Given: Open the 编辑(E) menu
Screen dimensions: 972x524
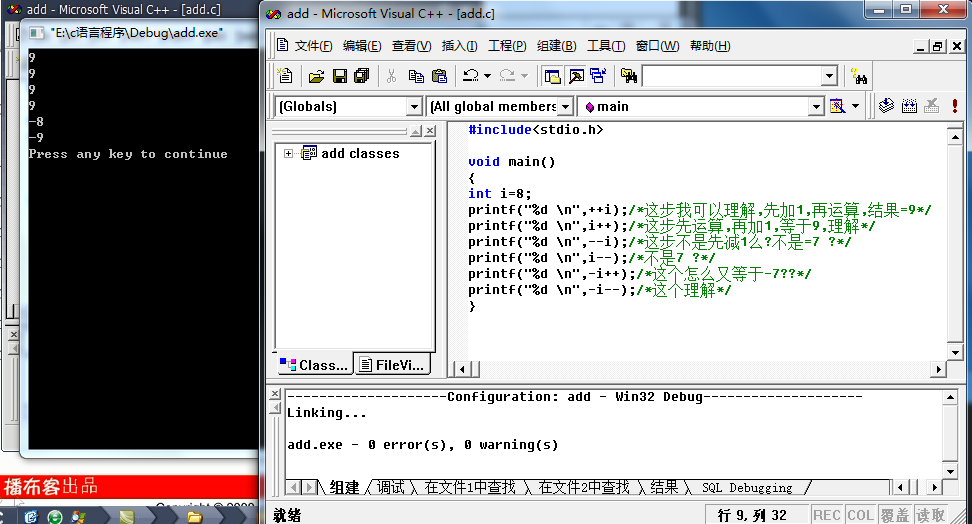Looking at the screenshot, I should pos(362,46).
